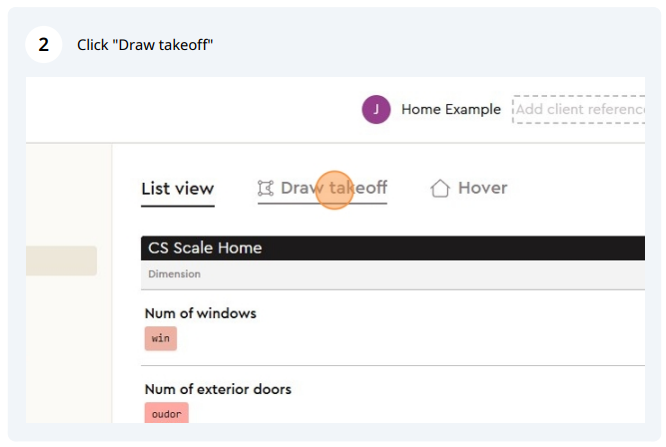
Task: Switch to the List view tab
Action: (x=178, y=188)
